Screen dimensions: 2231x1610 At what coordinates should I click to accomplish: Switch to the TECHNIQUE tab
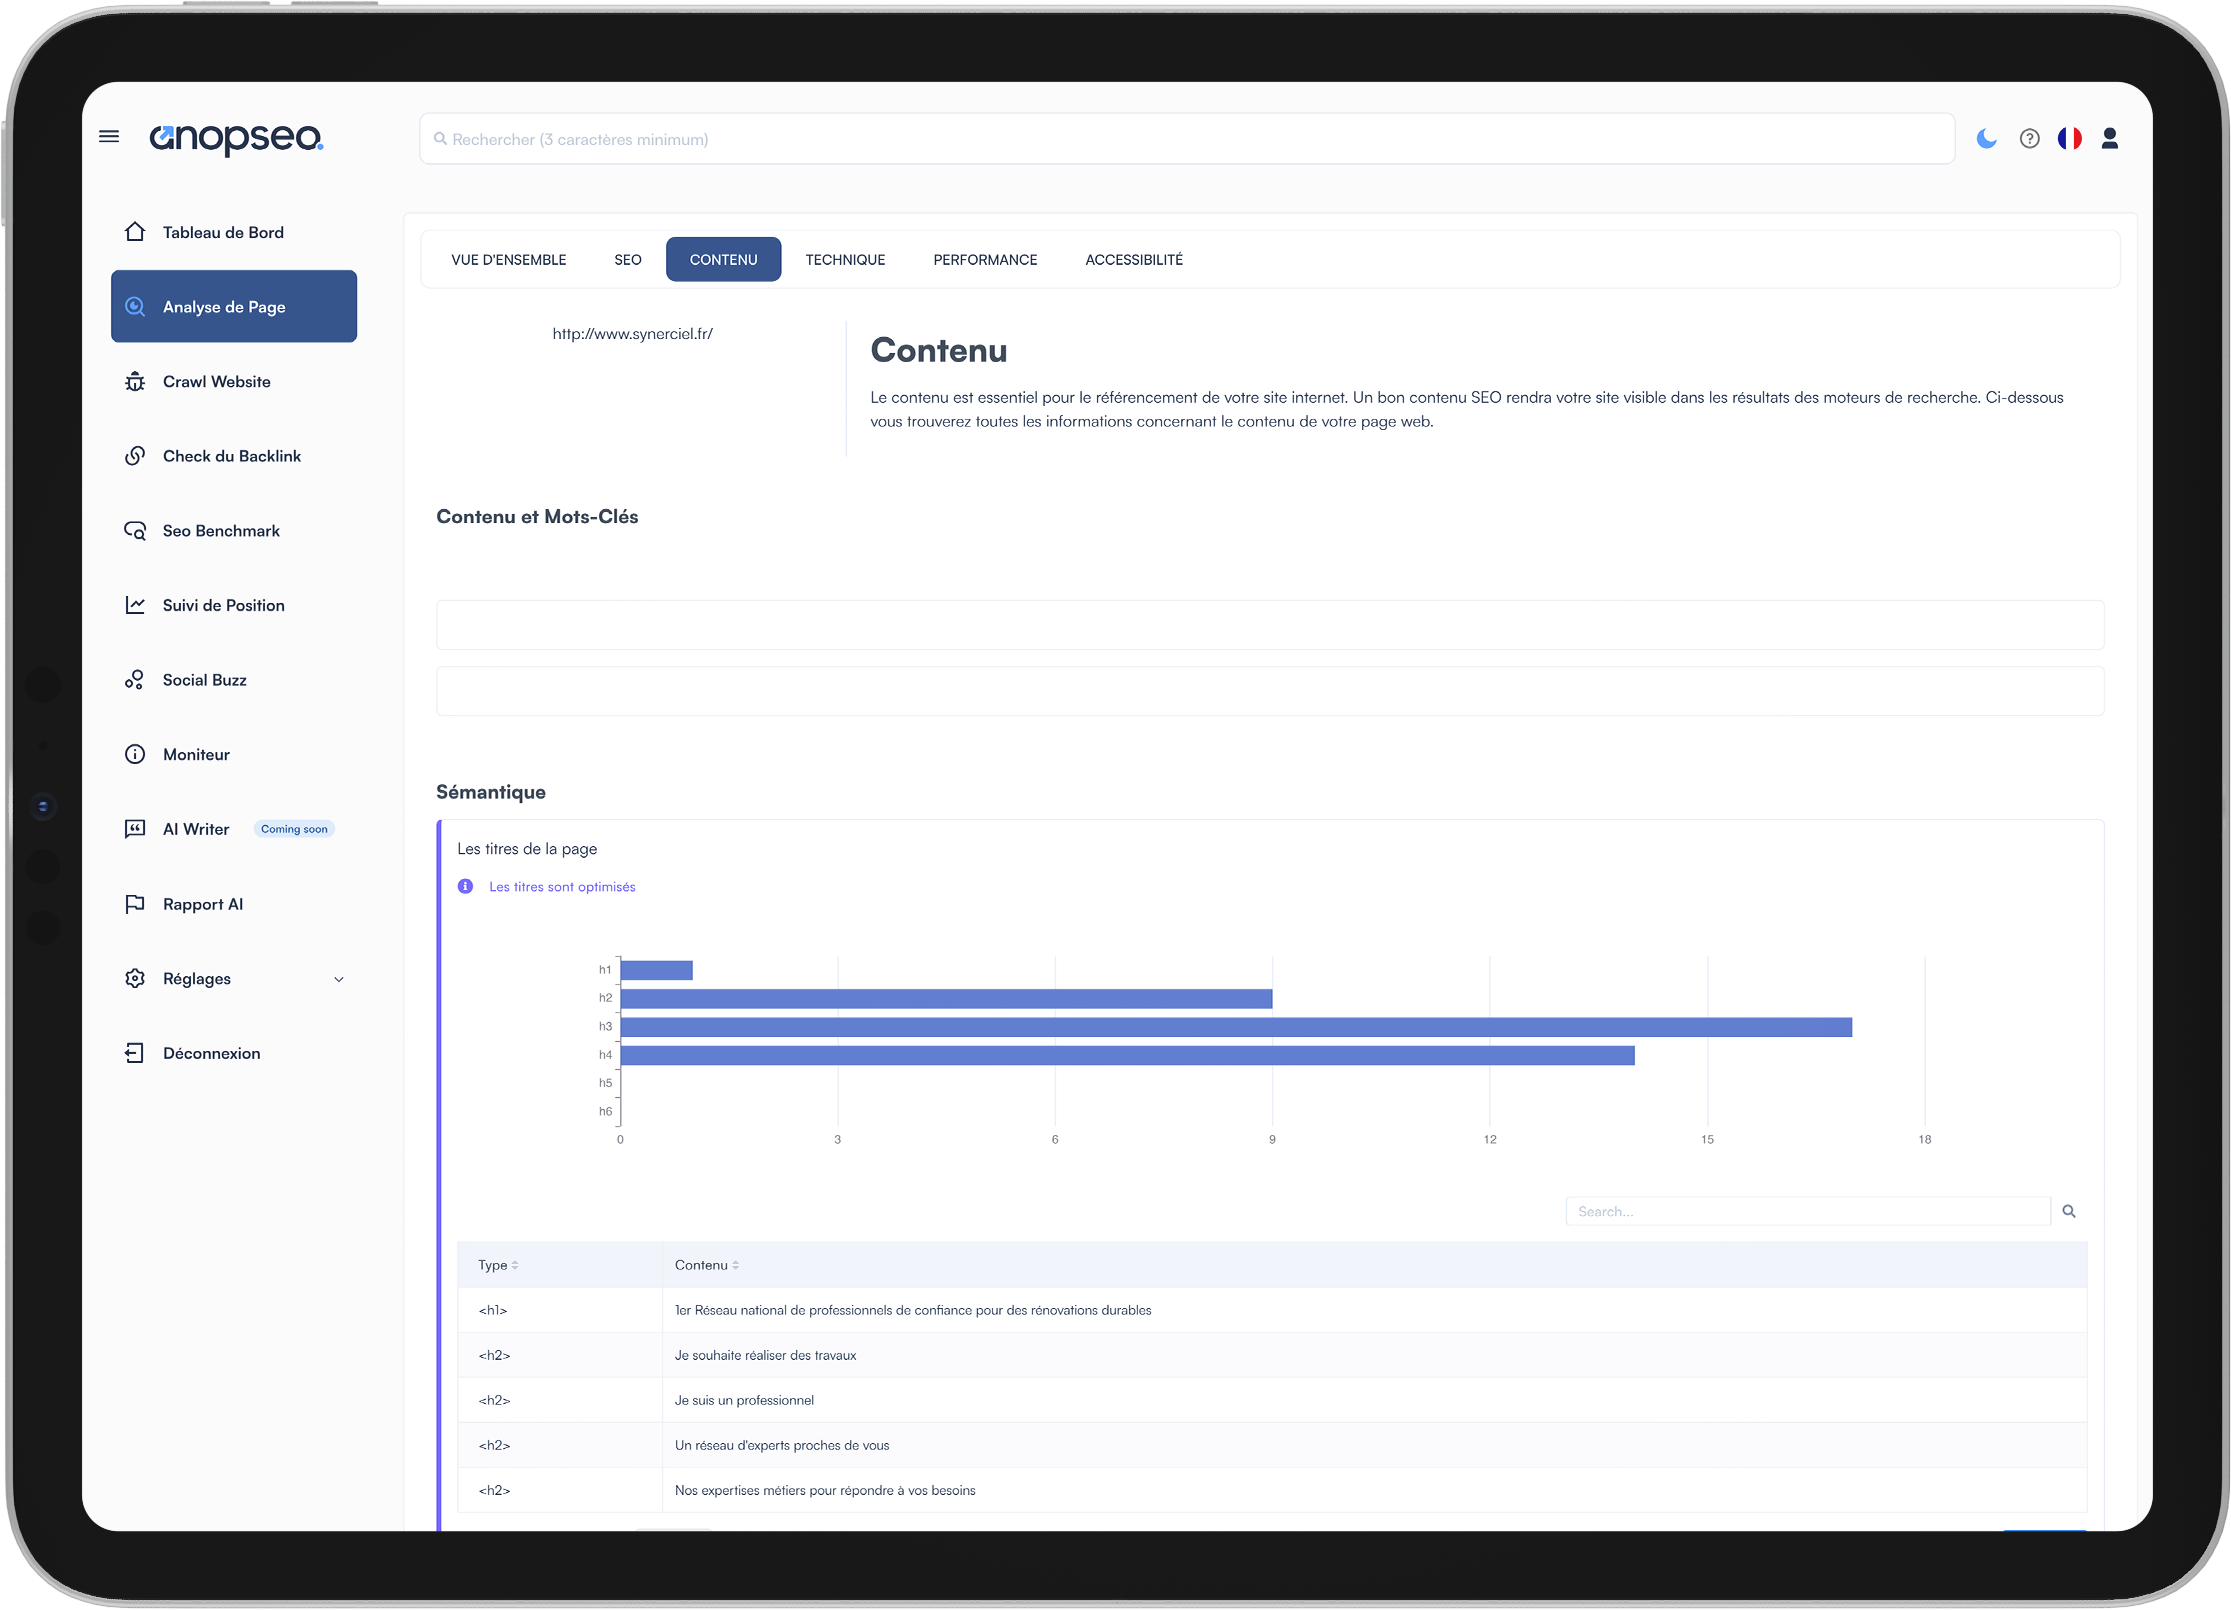click(x=847, y=260)
